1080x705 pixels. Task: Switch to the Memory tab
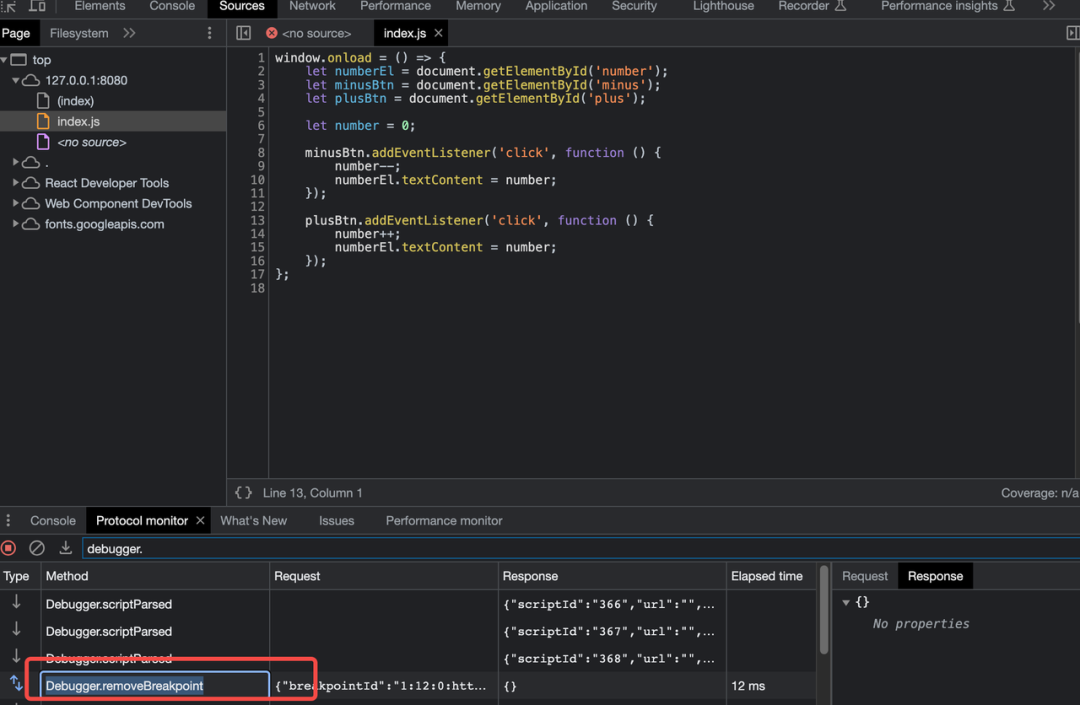coord(478,6)
